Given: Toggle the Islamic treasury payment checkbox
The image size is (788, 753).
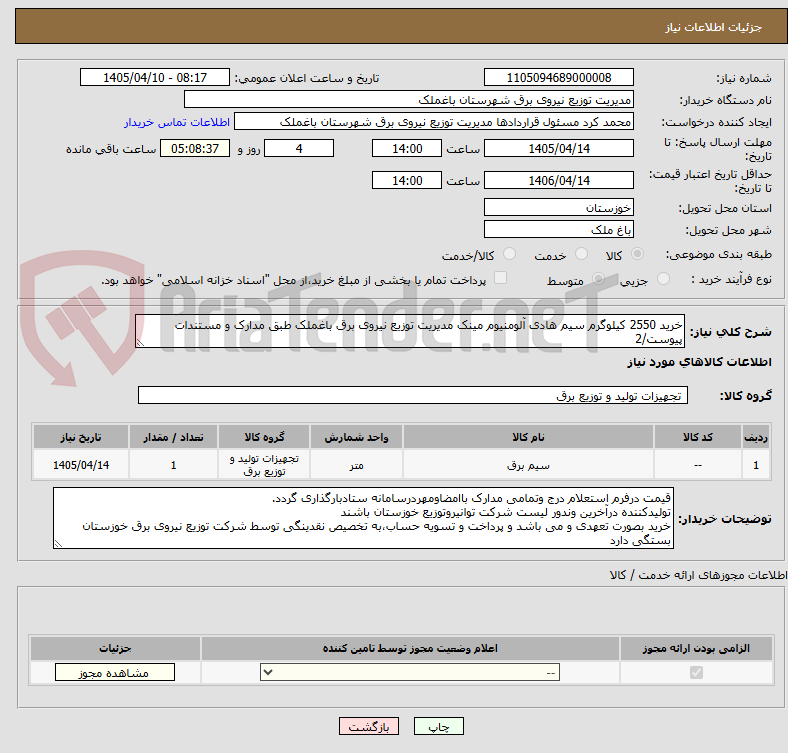Looking at the screenshot, I should click(500, 278).
